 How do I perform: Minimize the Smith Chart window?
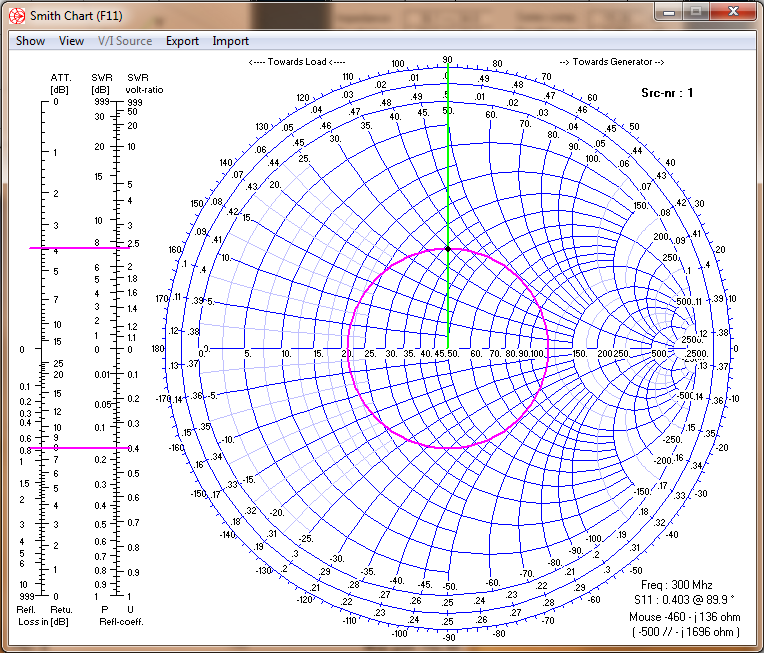[x=669, y=12]
